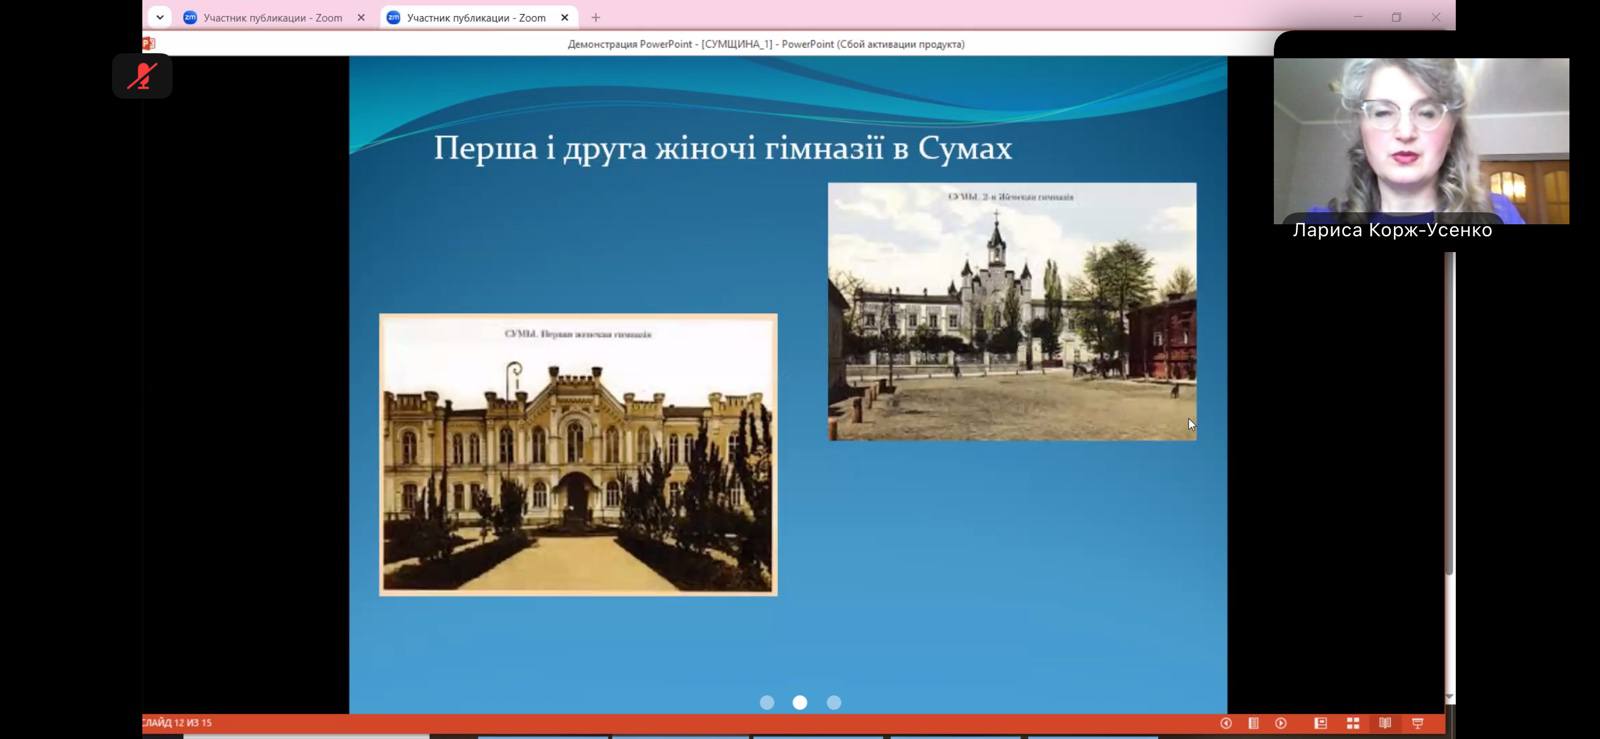The width and height of the screenshot is (1600, 739).
Task: Select the third pagination dot
Action: [834, 703]
